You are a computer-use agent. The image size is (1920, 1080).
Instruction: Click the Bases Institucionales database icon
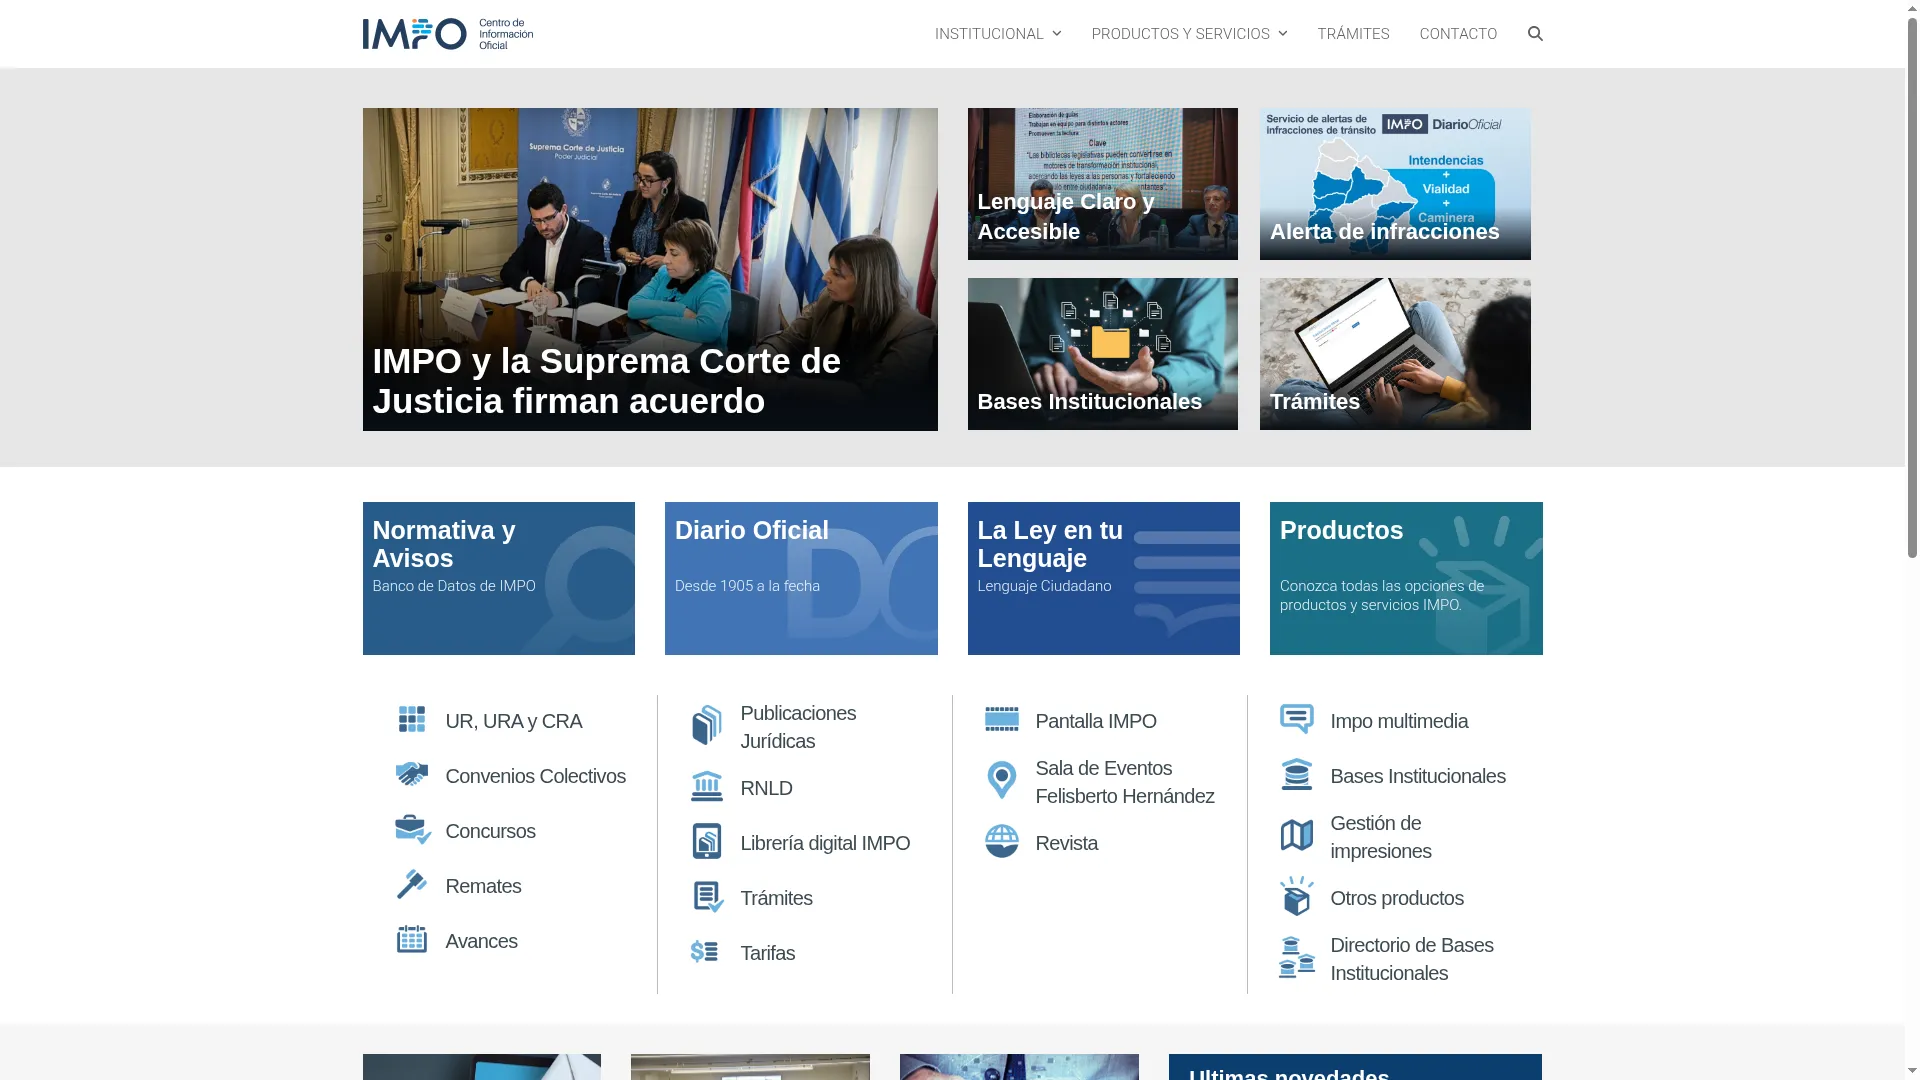[x=1297, y=774]
